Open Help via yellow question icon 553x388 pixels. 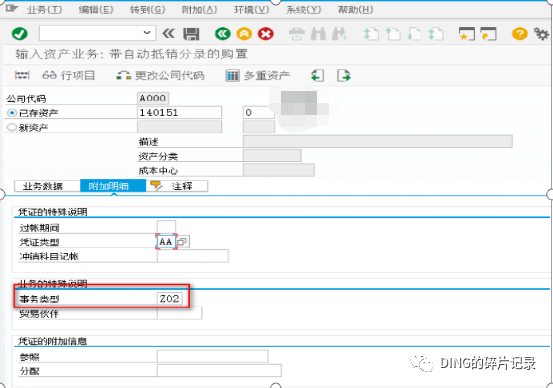click(519, 34)
